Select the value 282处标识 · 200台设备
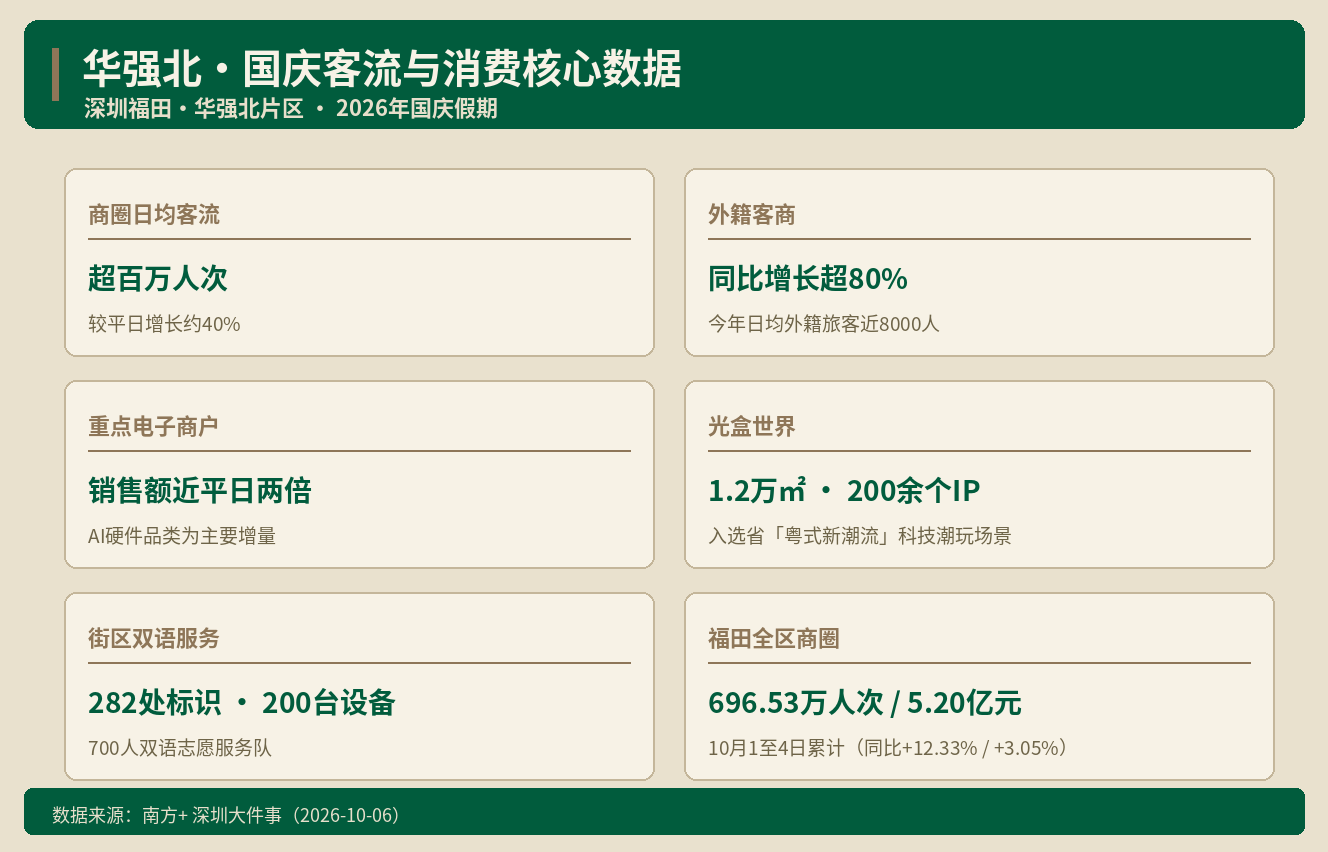 tap(242, 703)
